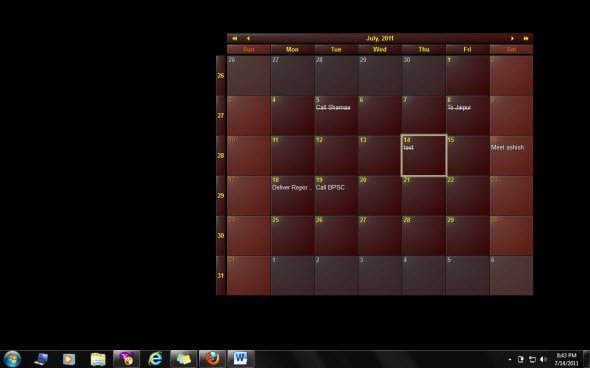
Task: Click week number 29 label
Action: [220, 196]
